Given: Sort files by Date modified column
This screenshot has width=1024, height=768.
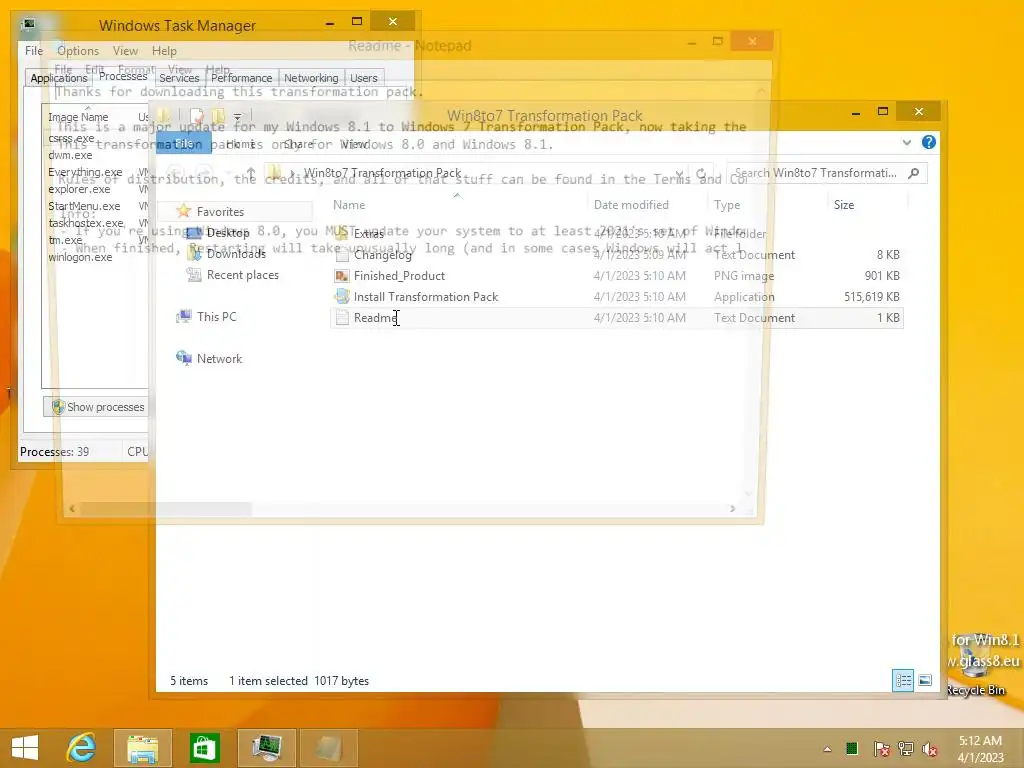Looking at the screenshot, I should [631, 204].
